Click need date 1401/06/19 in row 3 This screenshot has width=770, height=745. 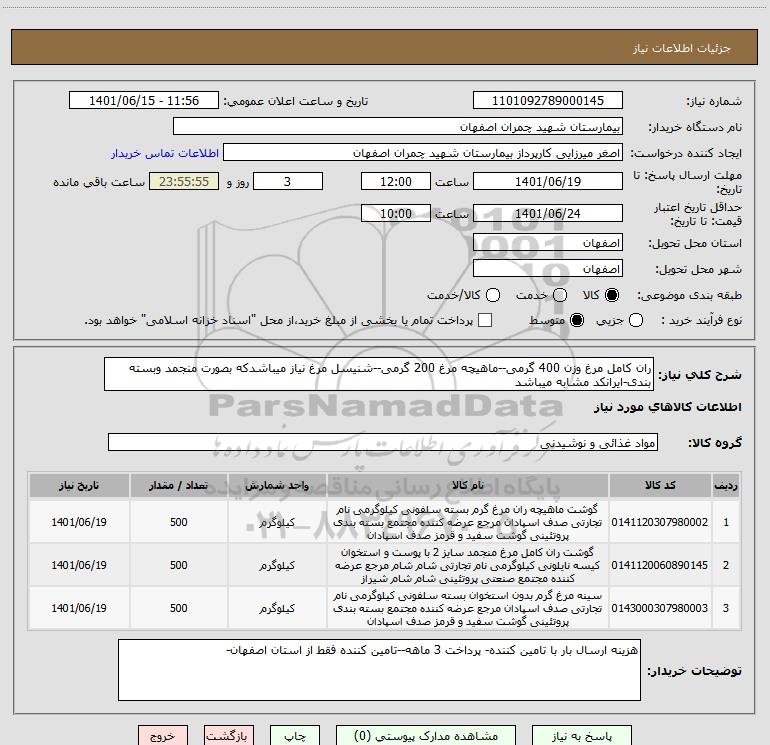coord(79,608)
